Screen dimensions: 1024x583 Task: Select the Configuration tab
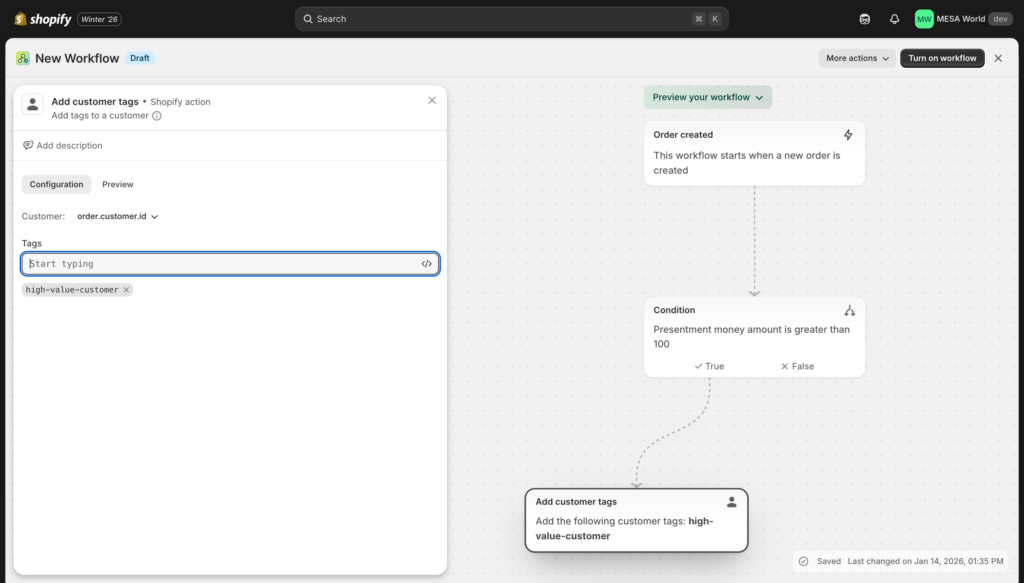click(x=56, y=184)
